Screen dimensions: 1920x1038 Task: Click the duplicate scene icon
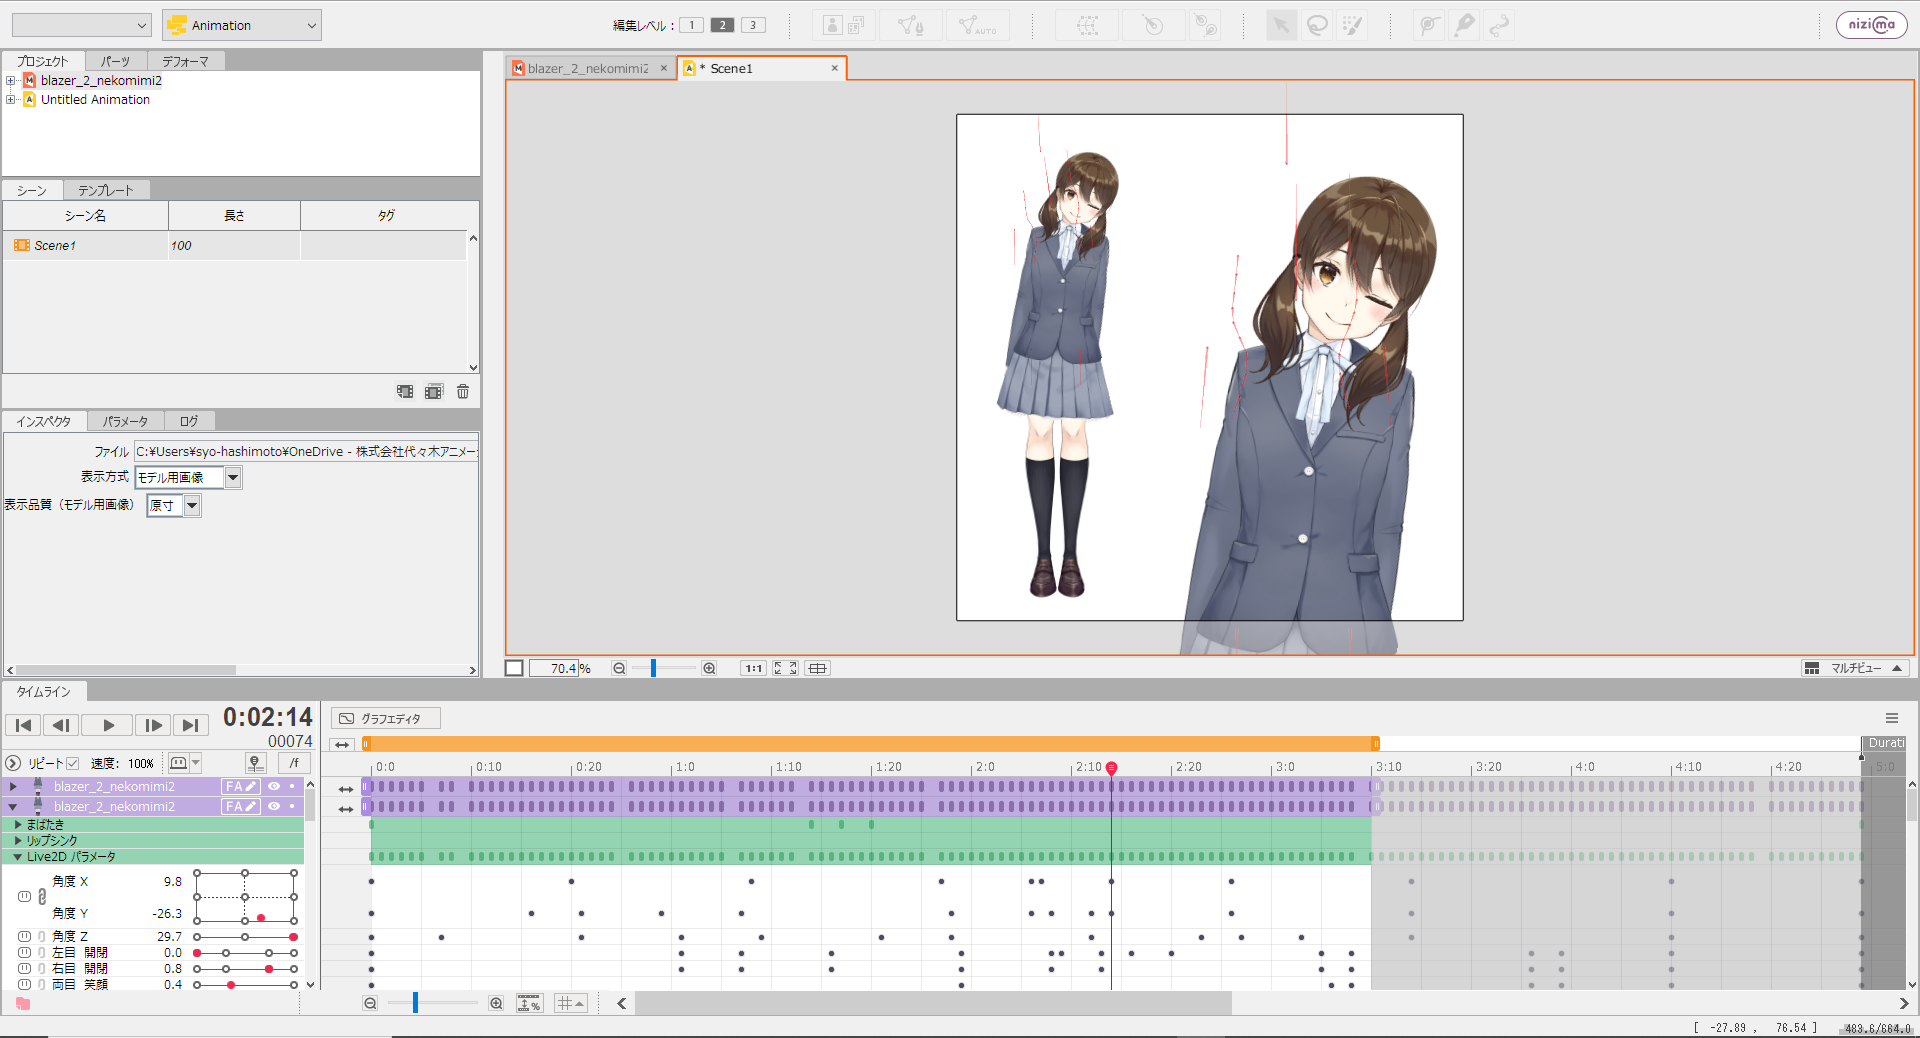click(434, 392)
